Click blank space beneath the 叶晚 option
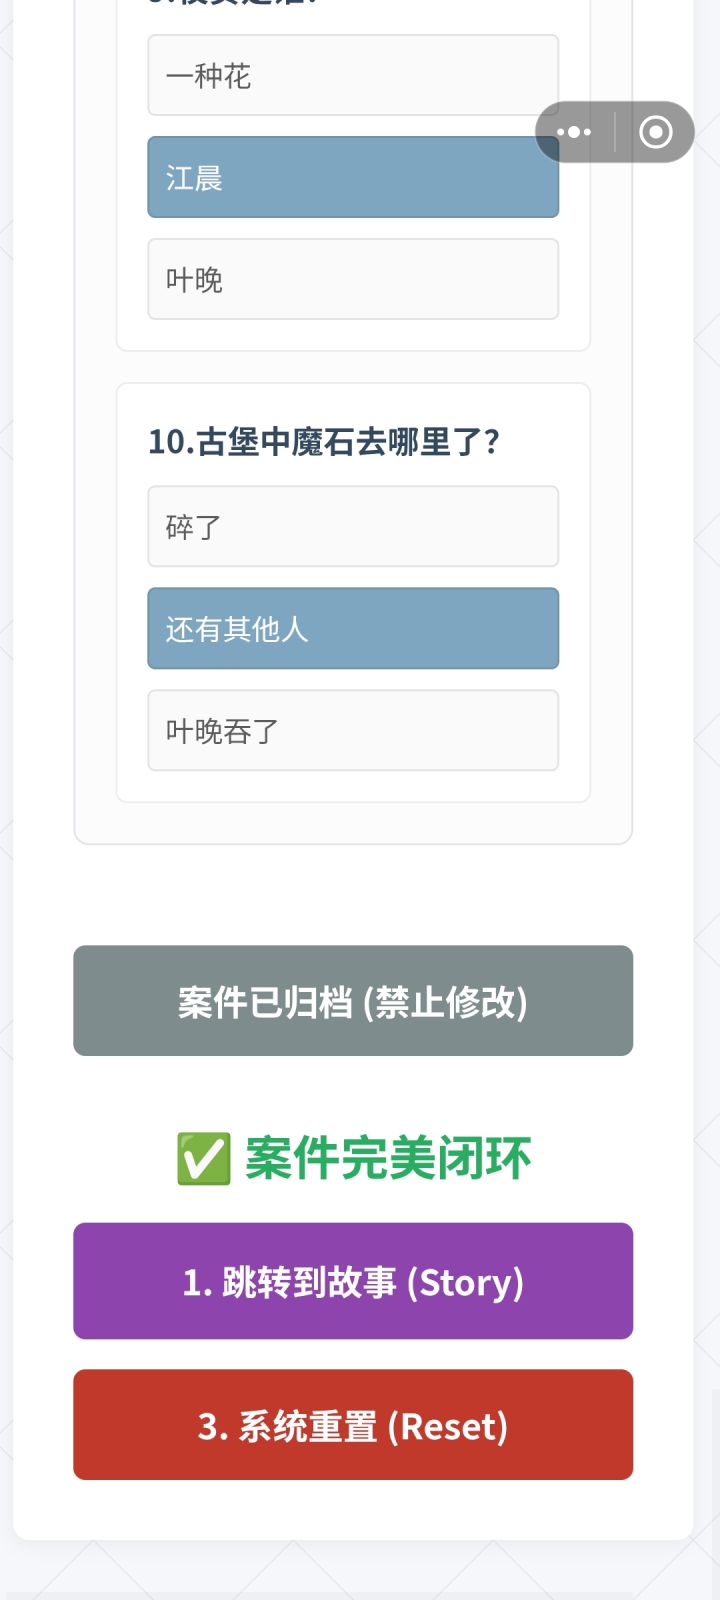 coord(353,335)
